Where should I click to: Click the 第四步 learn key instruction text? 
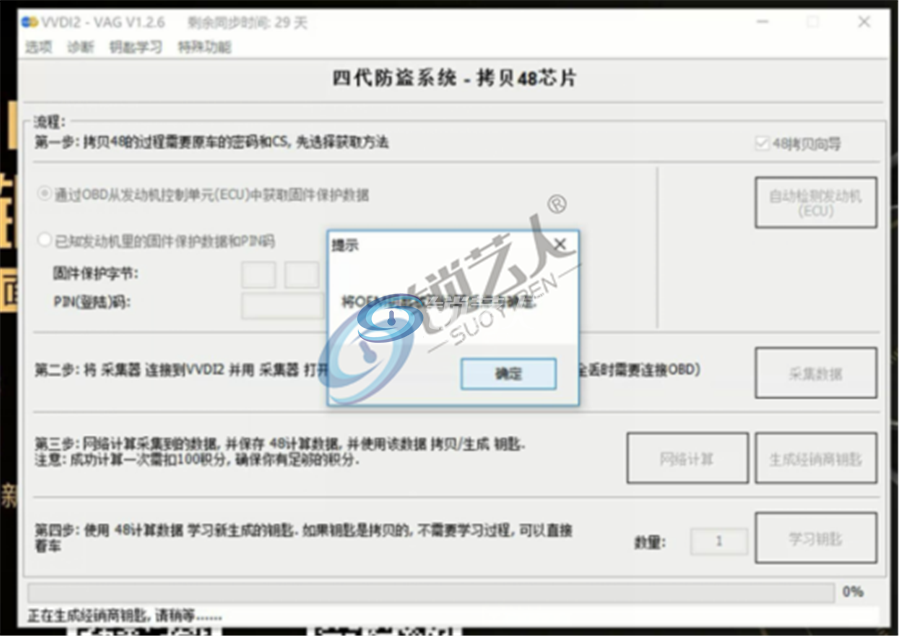[303, 538]
